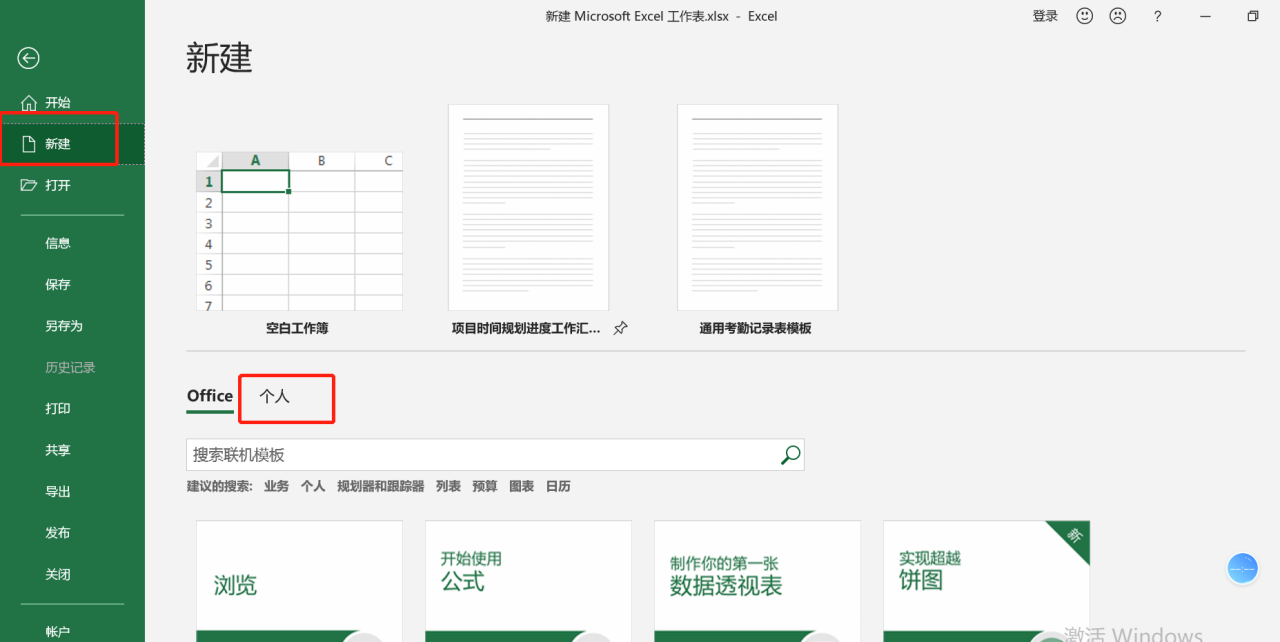Image resolution: width=1280 pixels, height=642 pixels.
Task: Click the question mark help icon
Action: point(1158,16)
